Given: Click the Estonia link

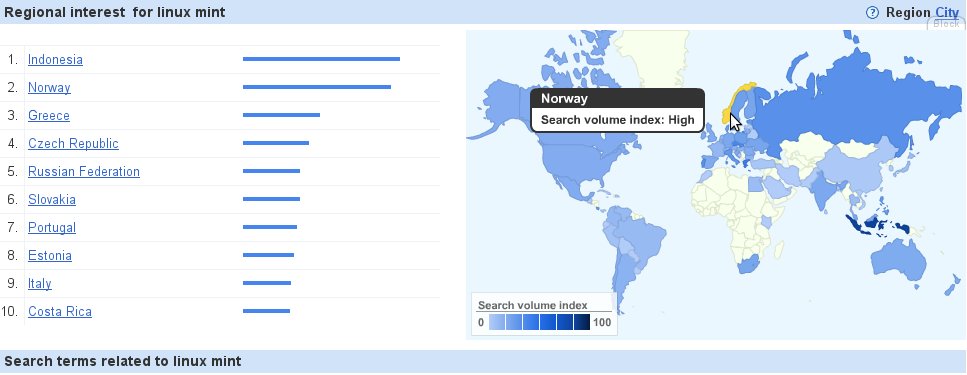Looking at the screenshot, I should pyautogui.click(x=50, y=255).
